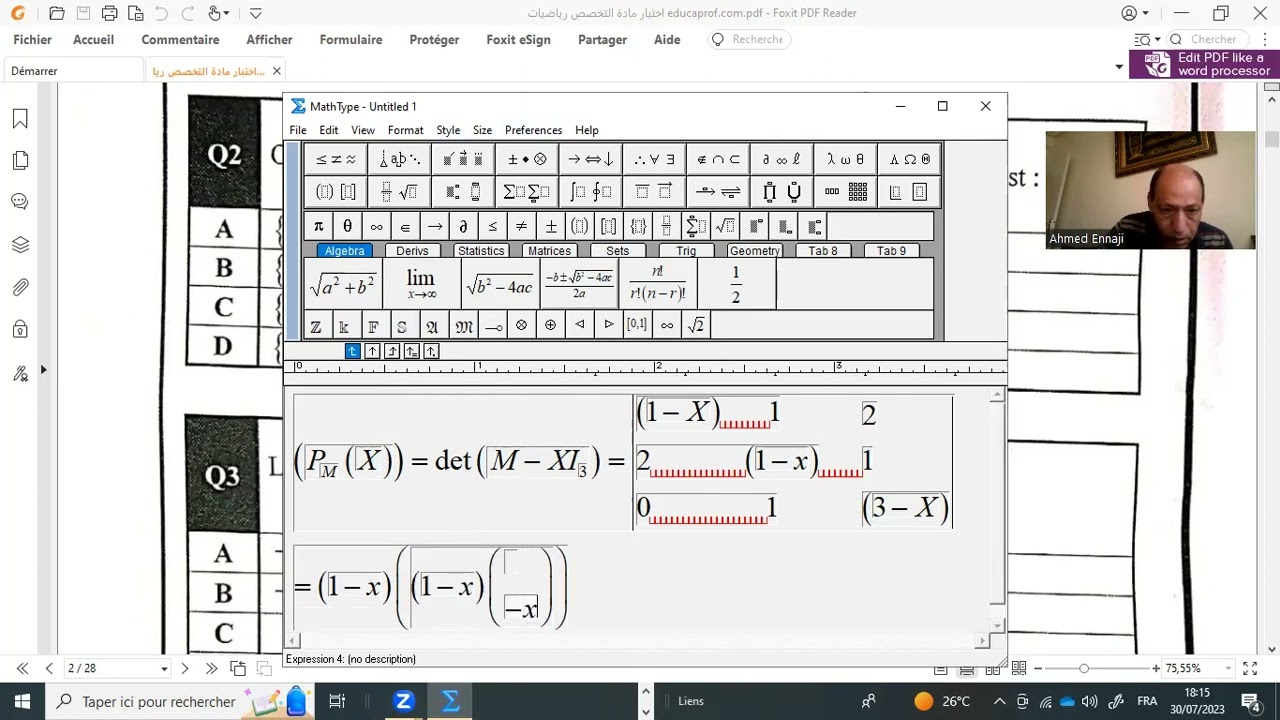Viewport: 1280px width, 720px height.
Task: Insert pi symbol from small bar
Action: [x=318, y=226]
